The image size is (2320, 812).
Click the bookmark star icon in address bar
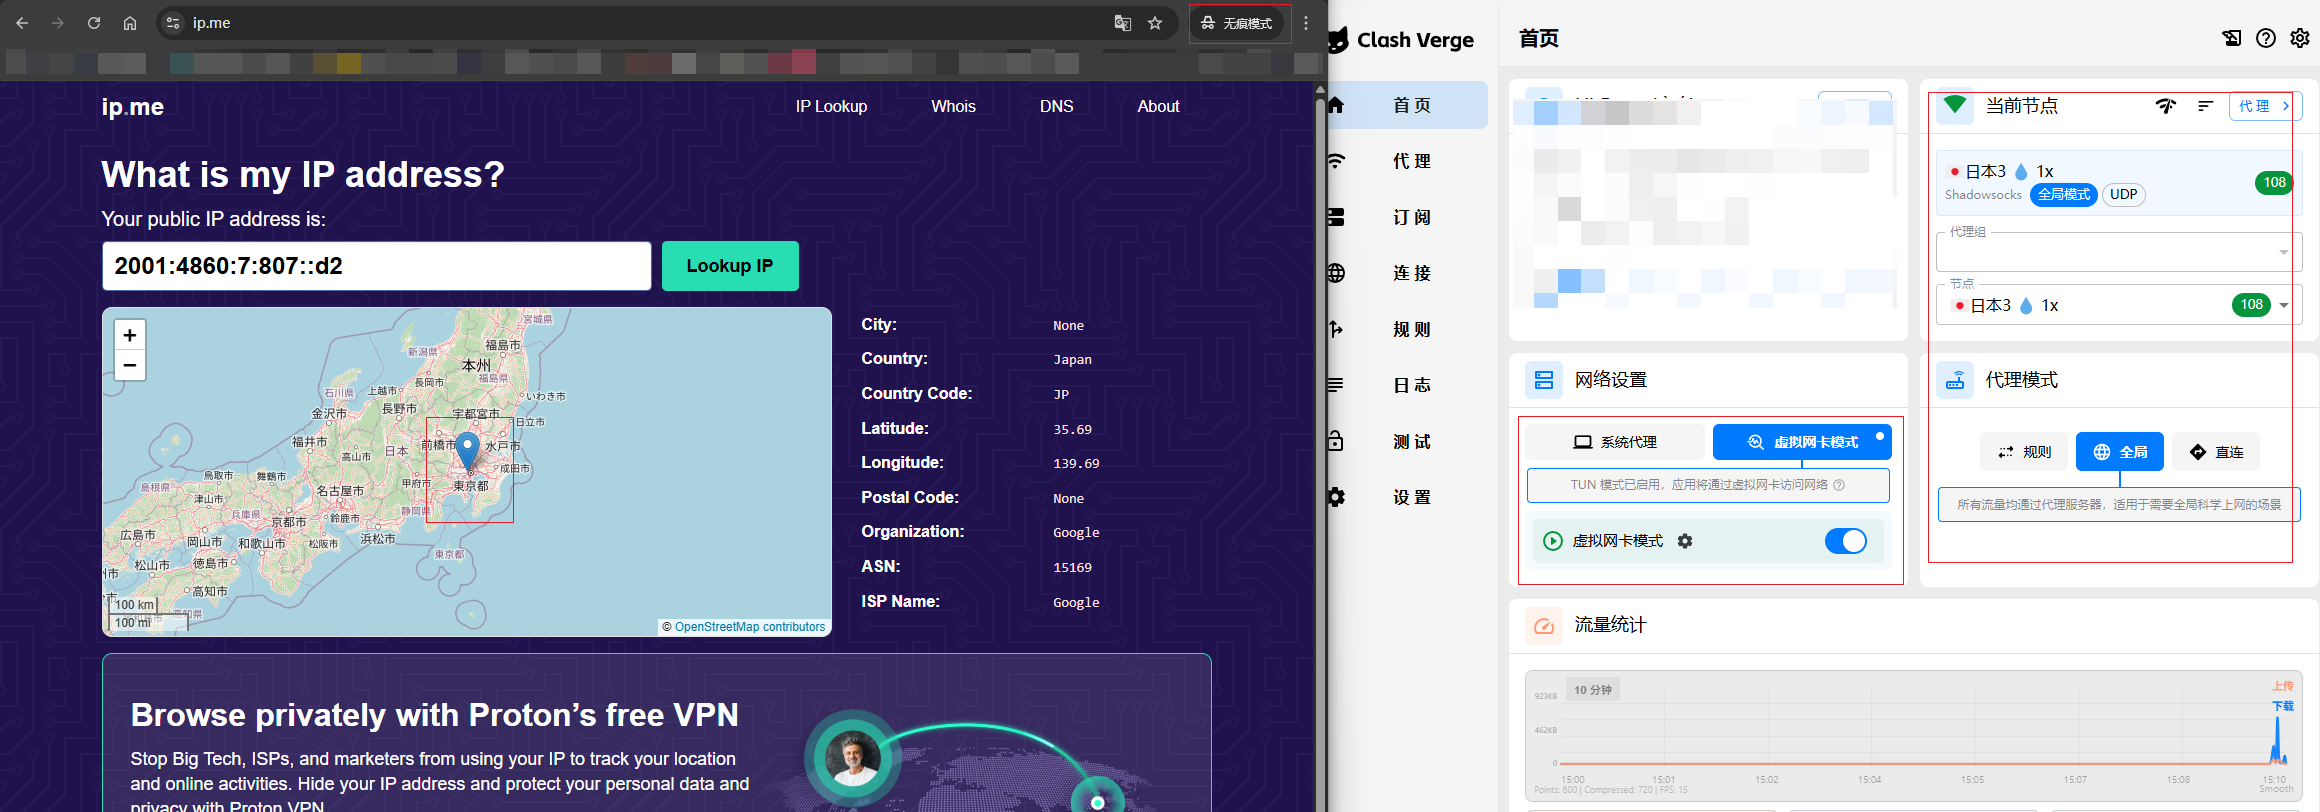coord(1155,23)
